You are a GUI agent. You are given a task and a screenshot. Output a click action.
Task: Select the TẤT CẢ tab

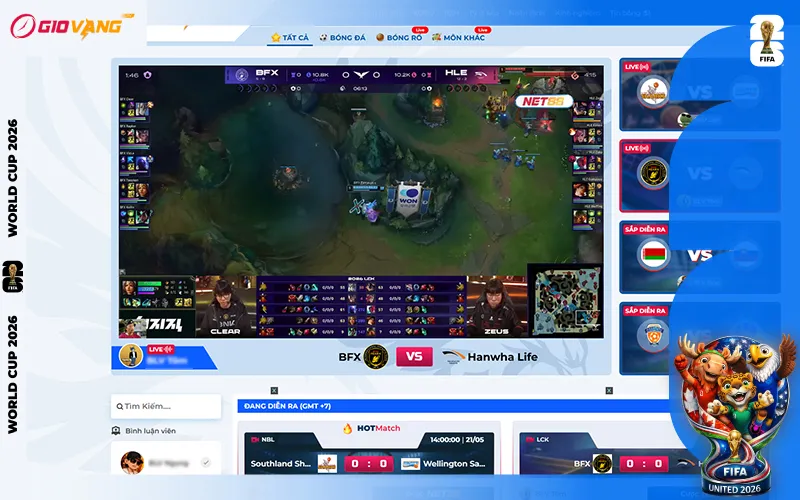point(290,37)
